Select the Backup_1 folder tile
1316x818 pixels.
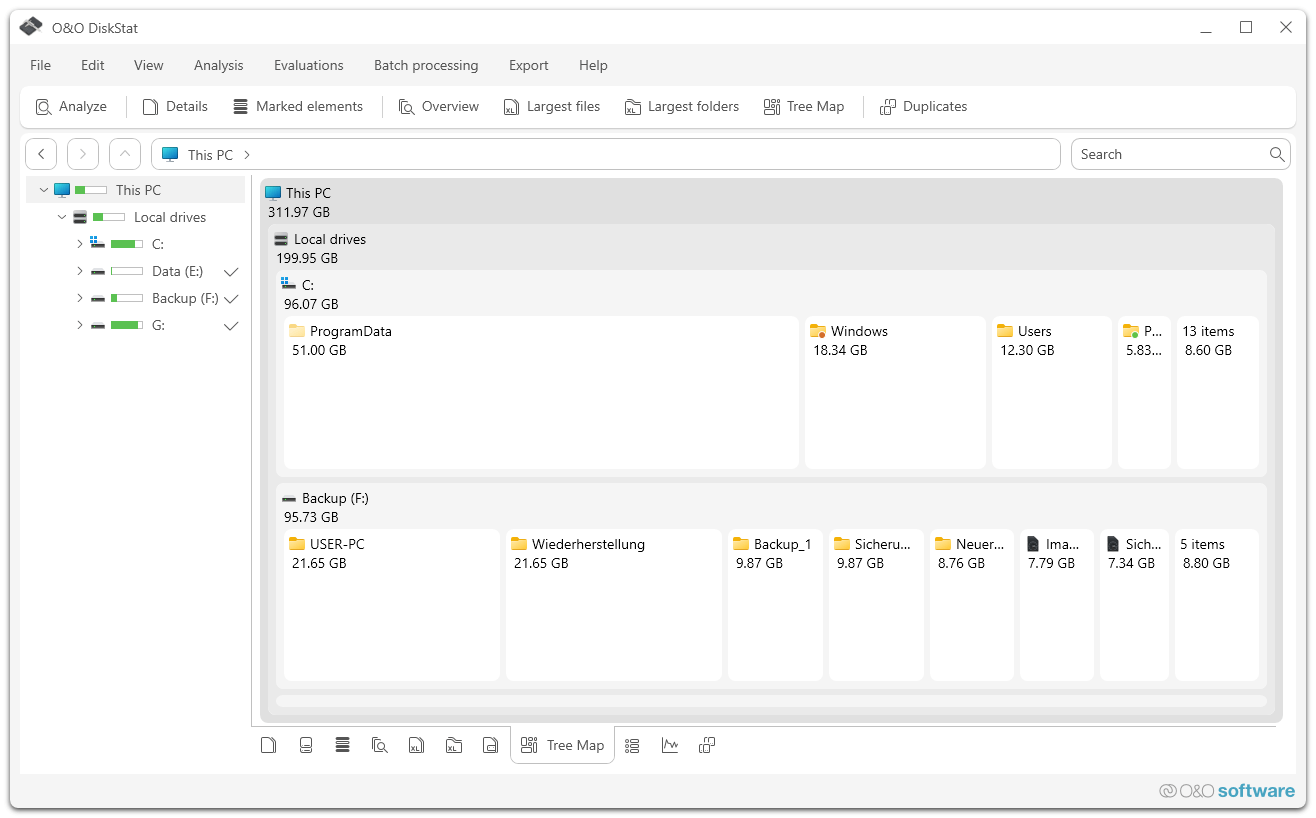coord(776,605)
